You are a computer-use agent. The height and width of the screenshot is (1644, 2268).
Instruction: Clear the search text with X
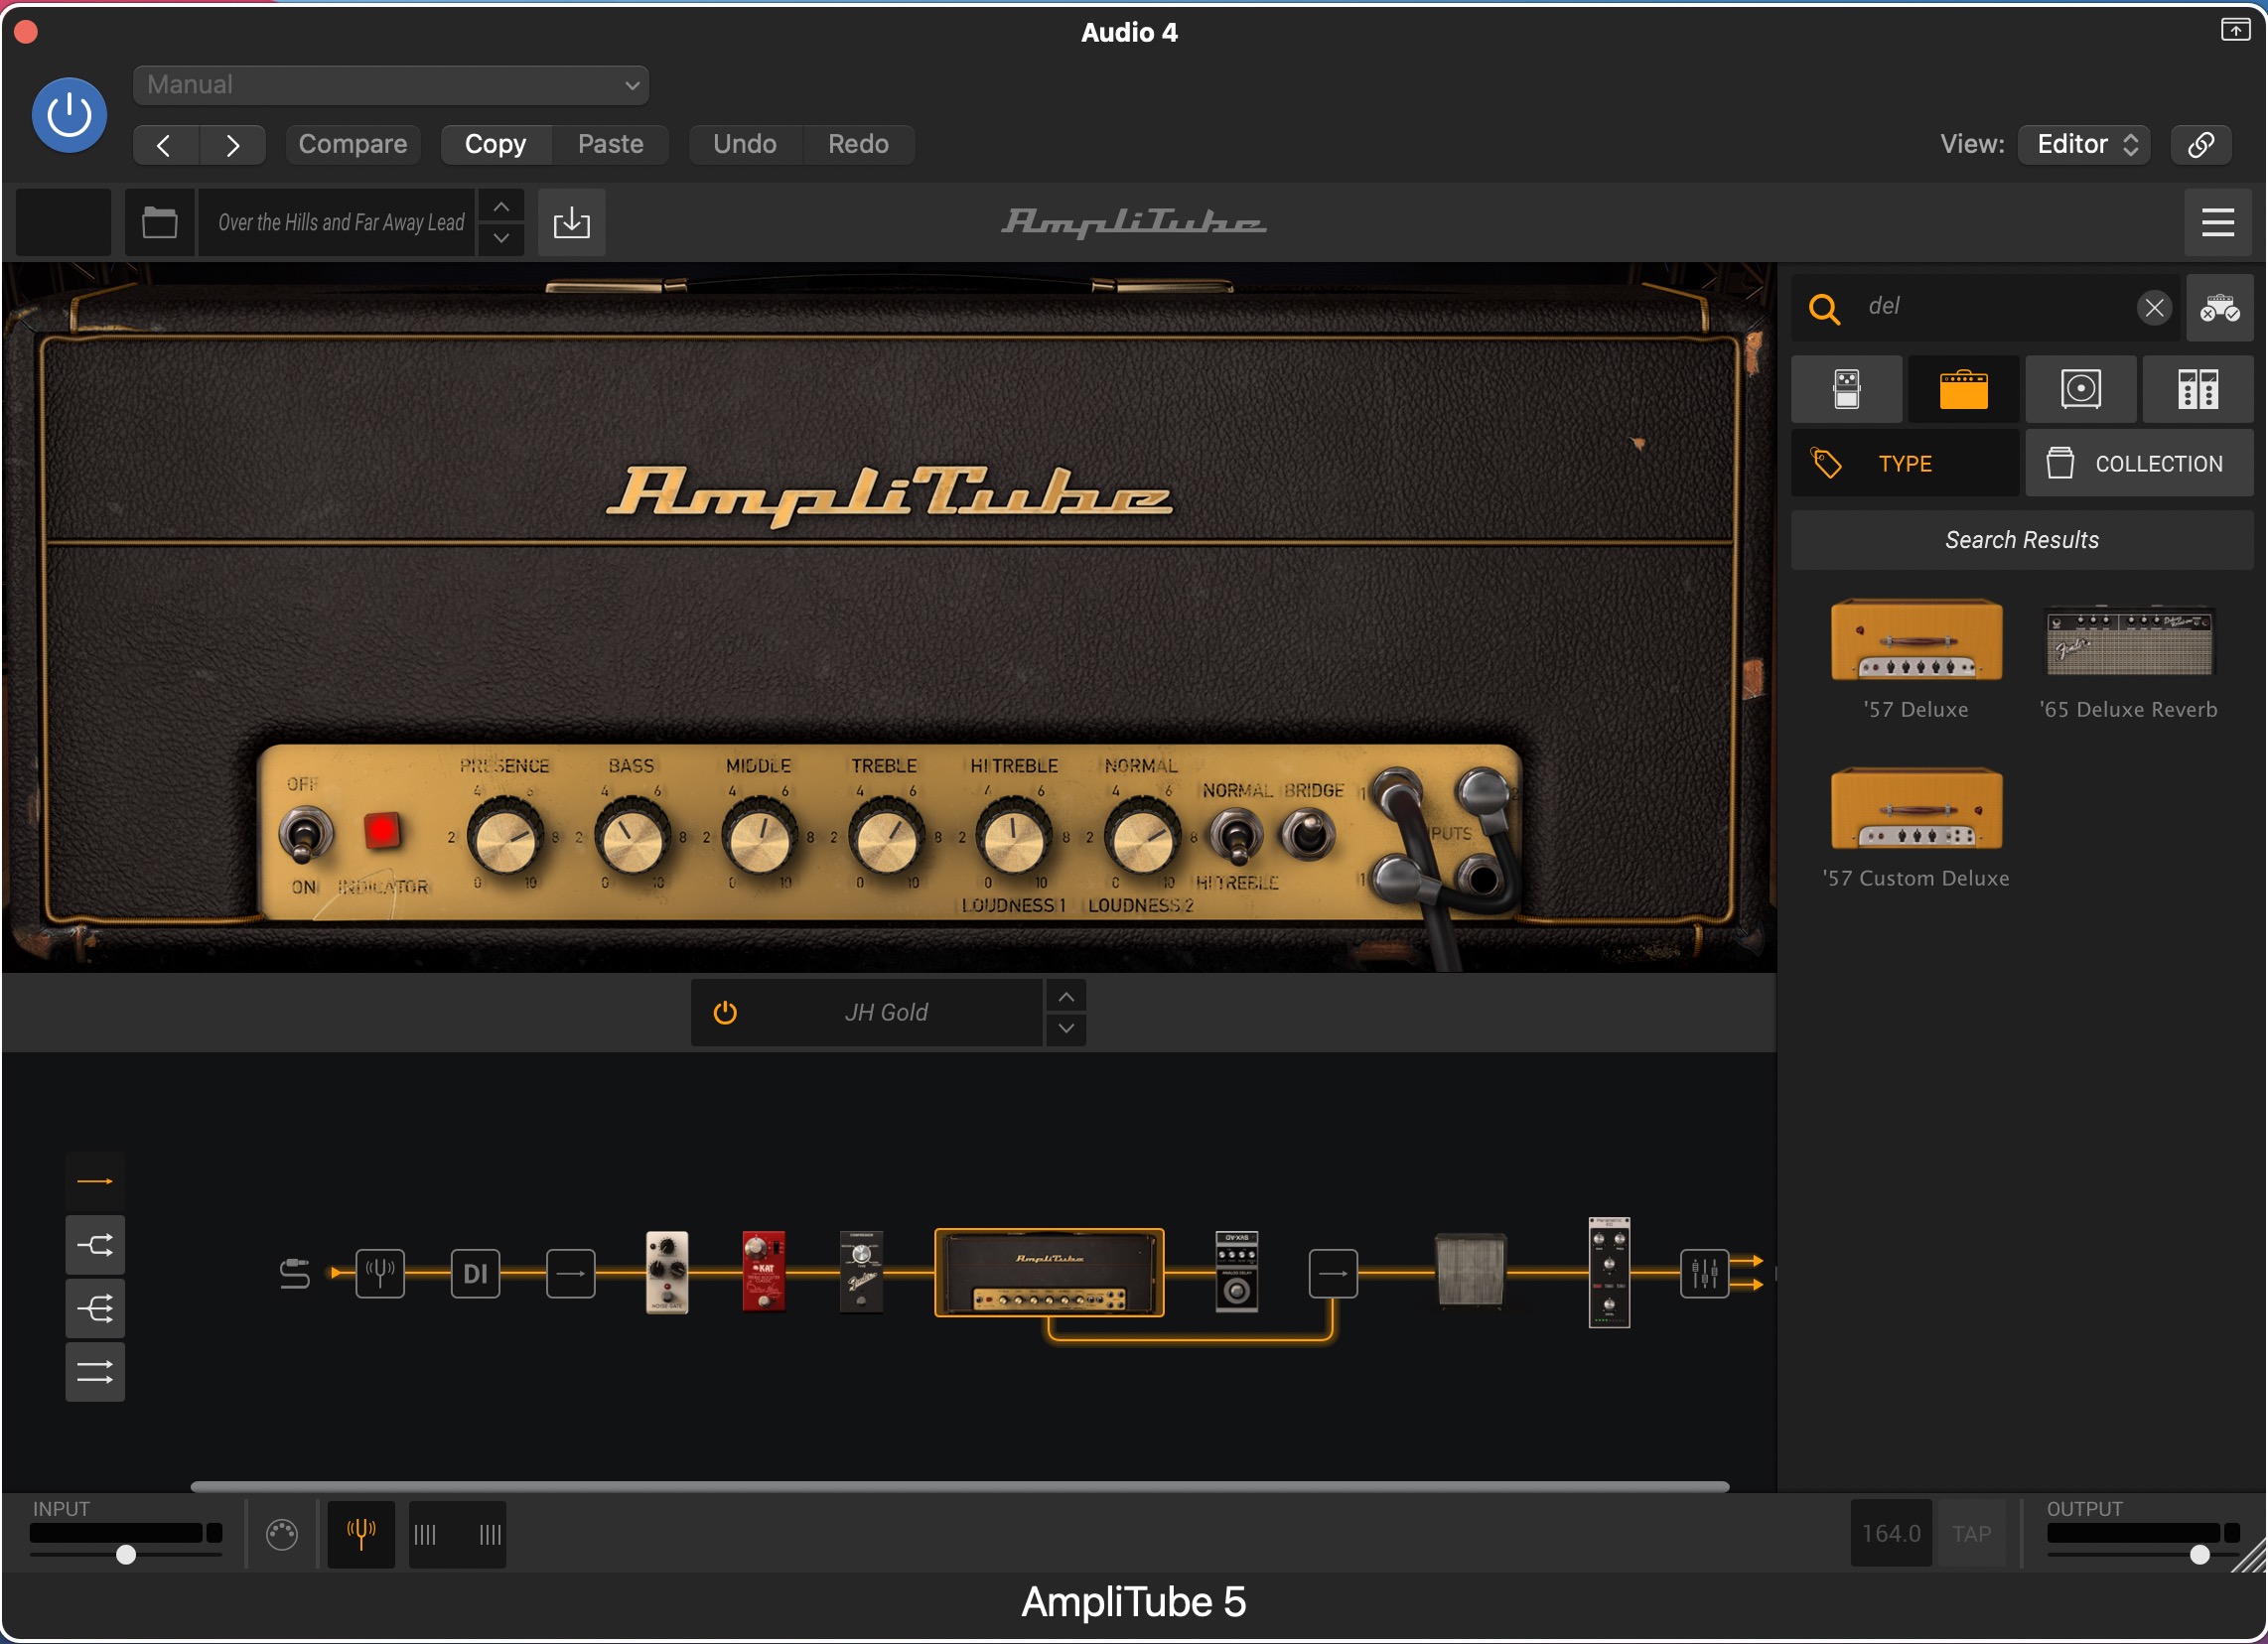coord(2154,308)
